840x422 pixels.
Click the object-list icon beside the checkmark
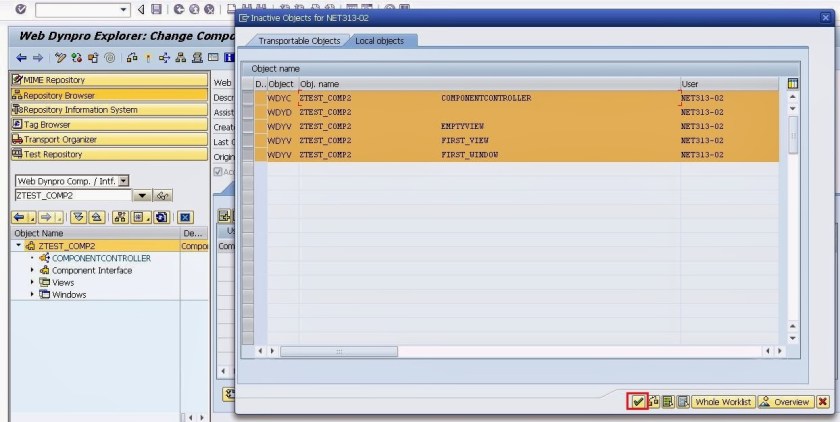[x=653, y=402]
